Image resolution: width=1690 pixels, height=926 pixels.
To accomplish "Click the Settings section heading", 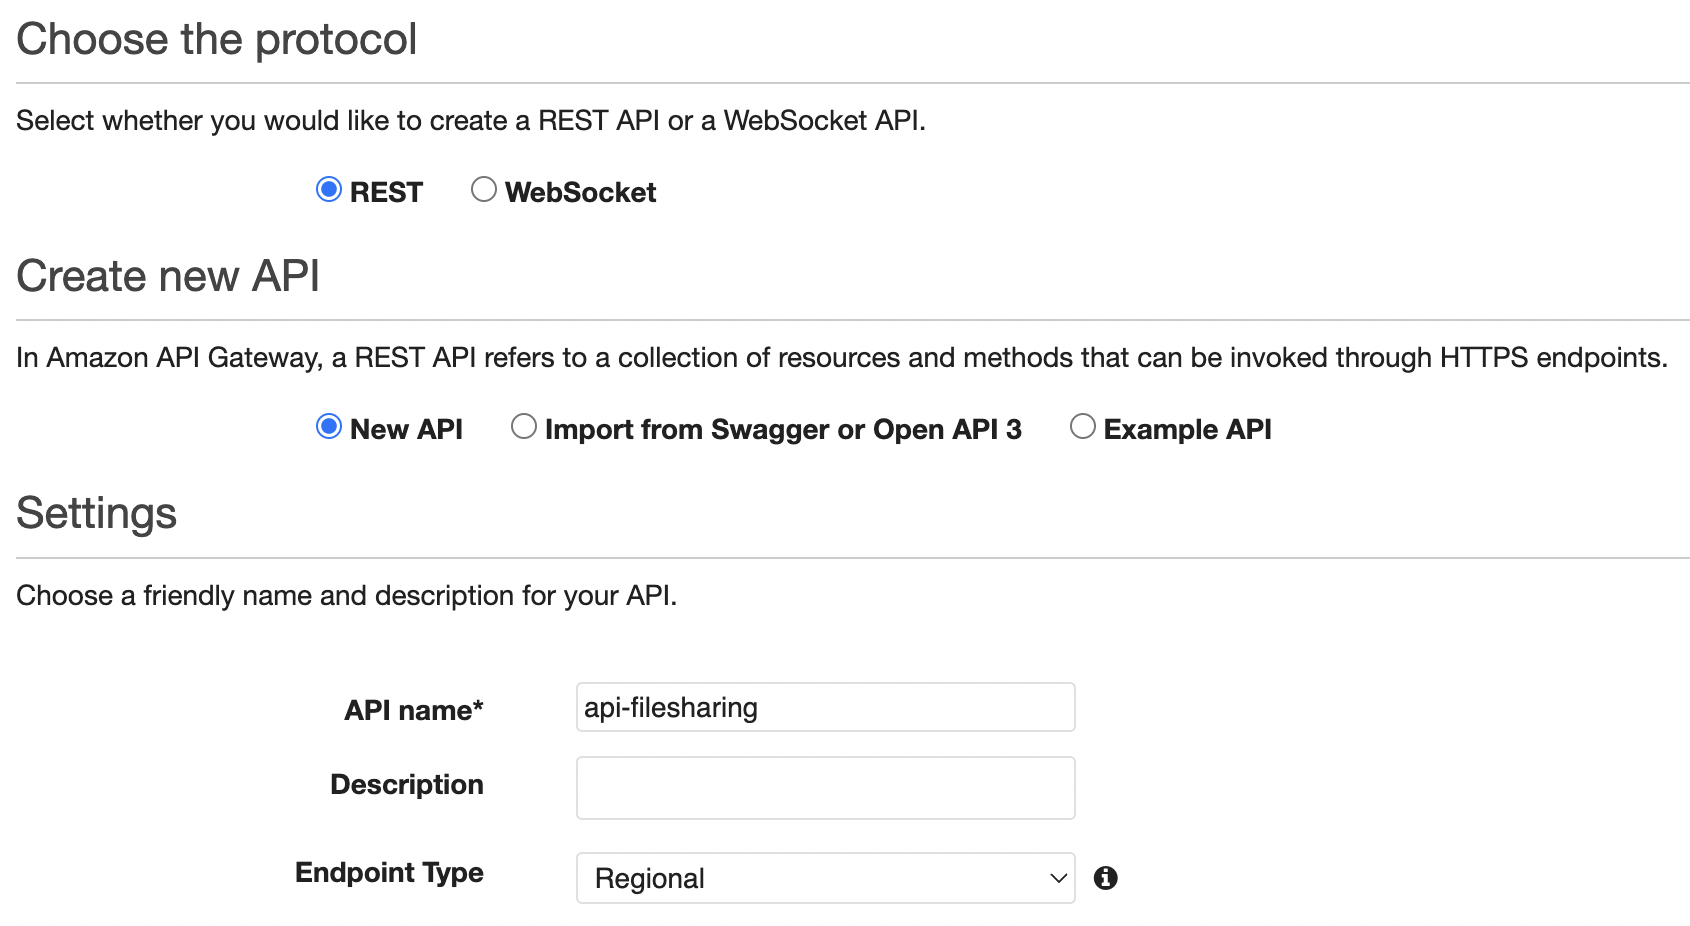I will coord(96,513).
